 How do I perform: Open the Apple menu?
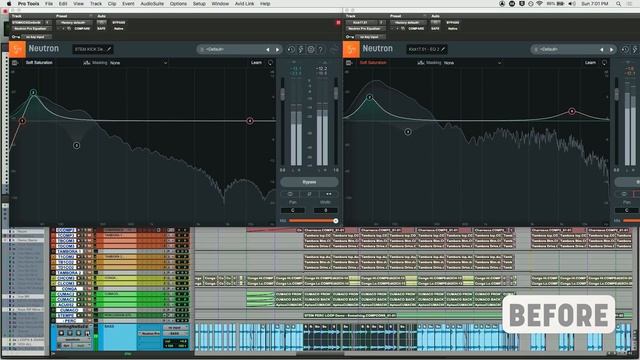pyautogui.click(x=9, y=4)
